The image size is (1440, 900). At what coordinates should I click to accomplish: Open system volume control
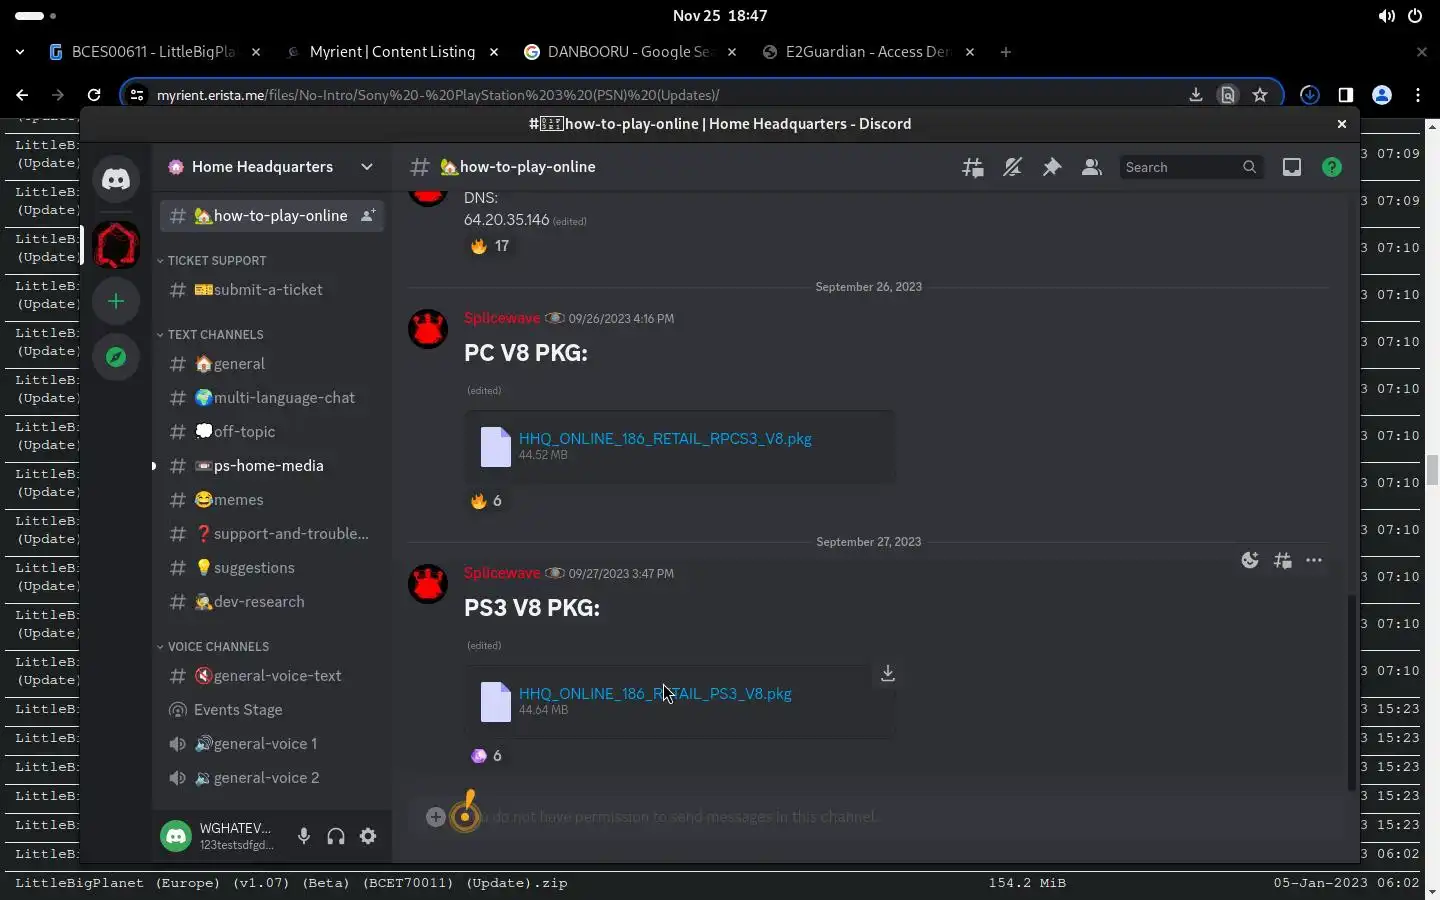click(x=1386, y=16)
